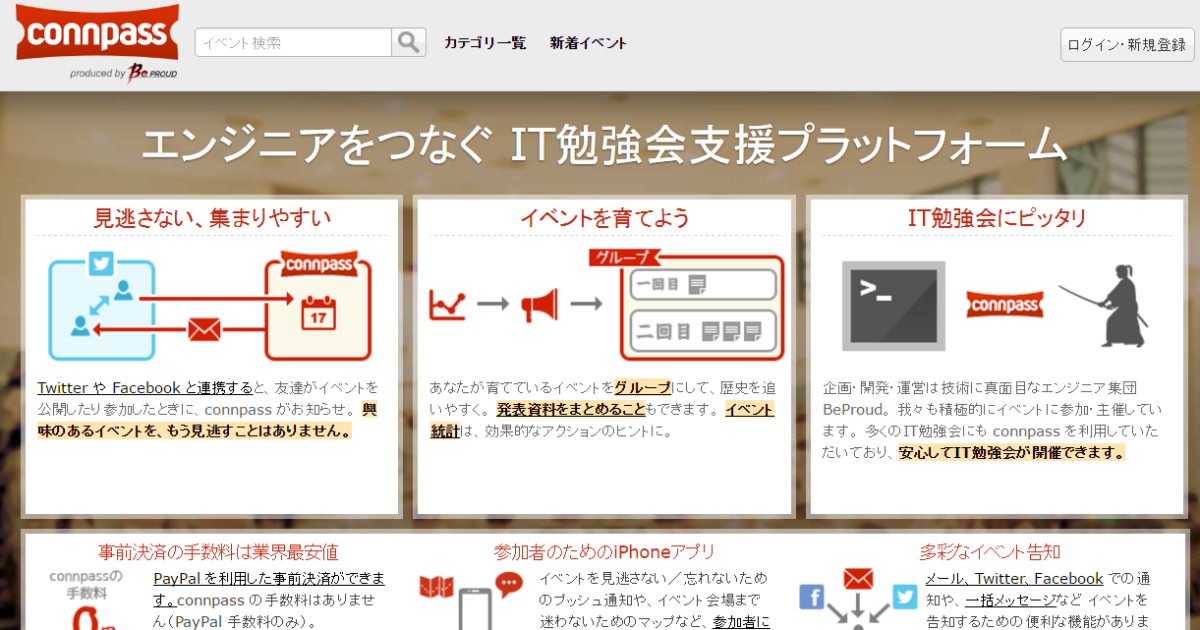Open 新着イベント menu item
Screen dimensions: 1200x630
(588, 43)
